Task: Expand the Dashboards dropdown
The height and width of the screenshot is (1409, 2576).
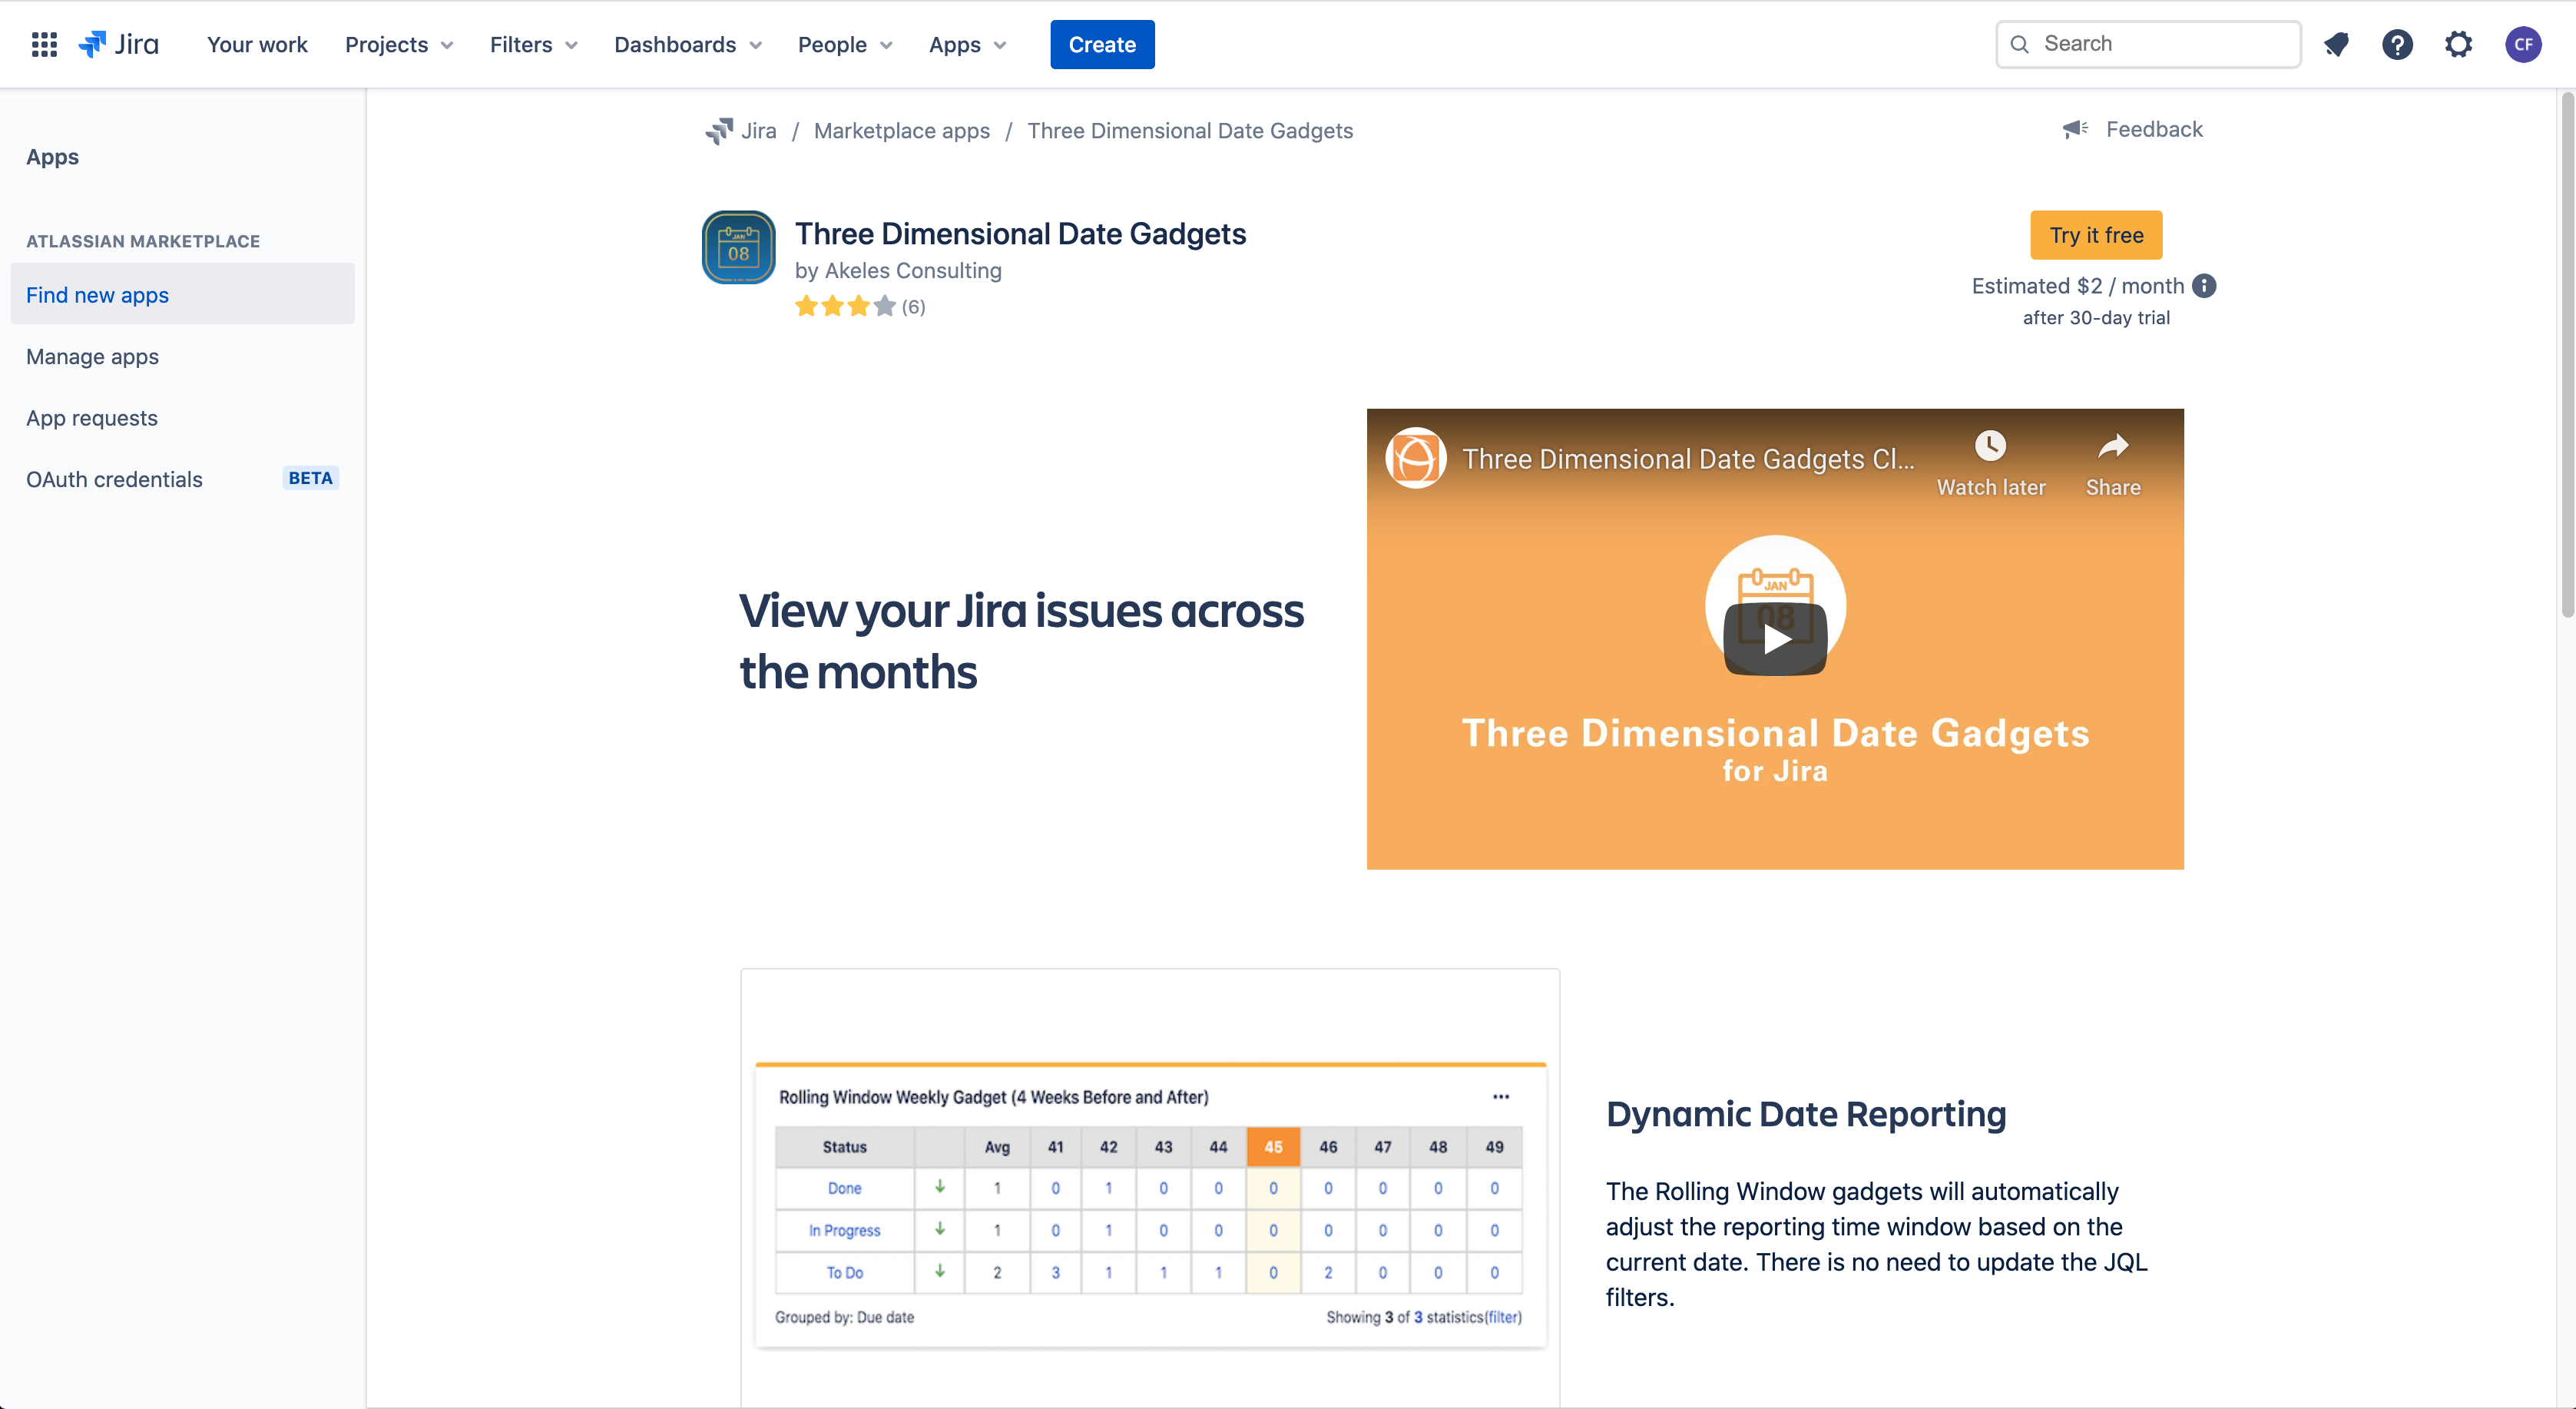Action: (x=687, y=44)
